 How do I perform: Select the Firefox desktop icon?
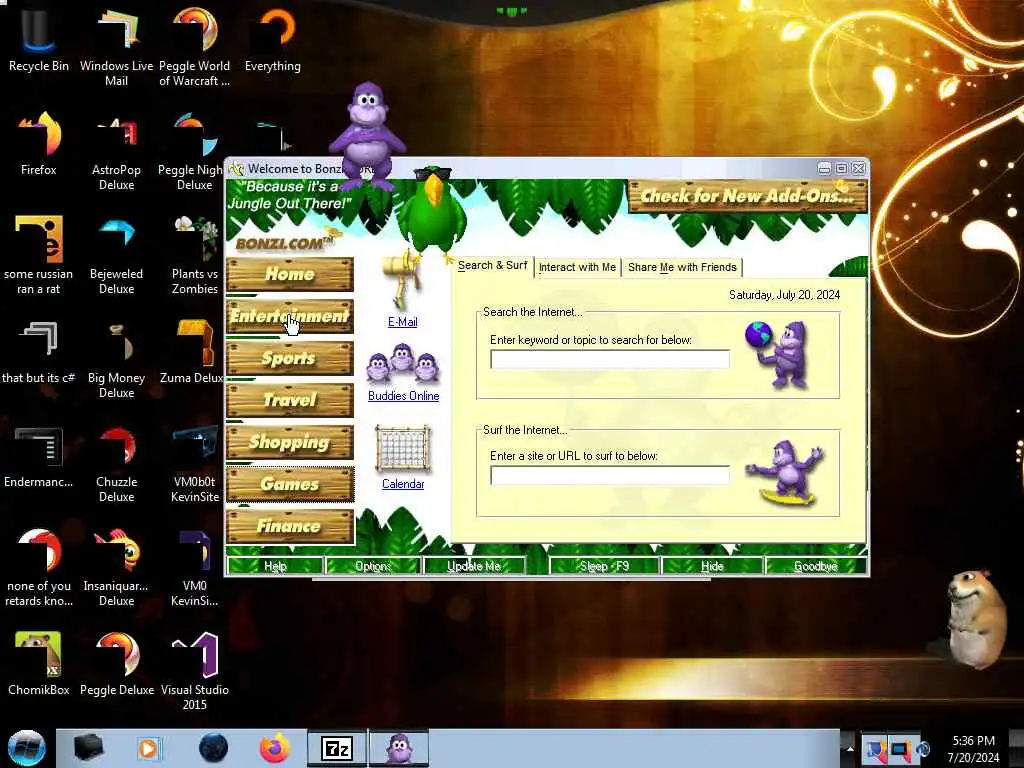[x=39, y=144]
